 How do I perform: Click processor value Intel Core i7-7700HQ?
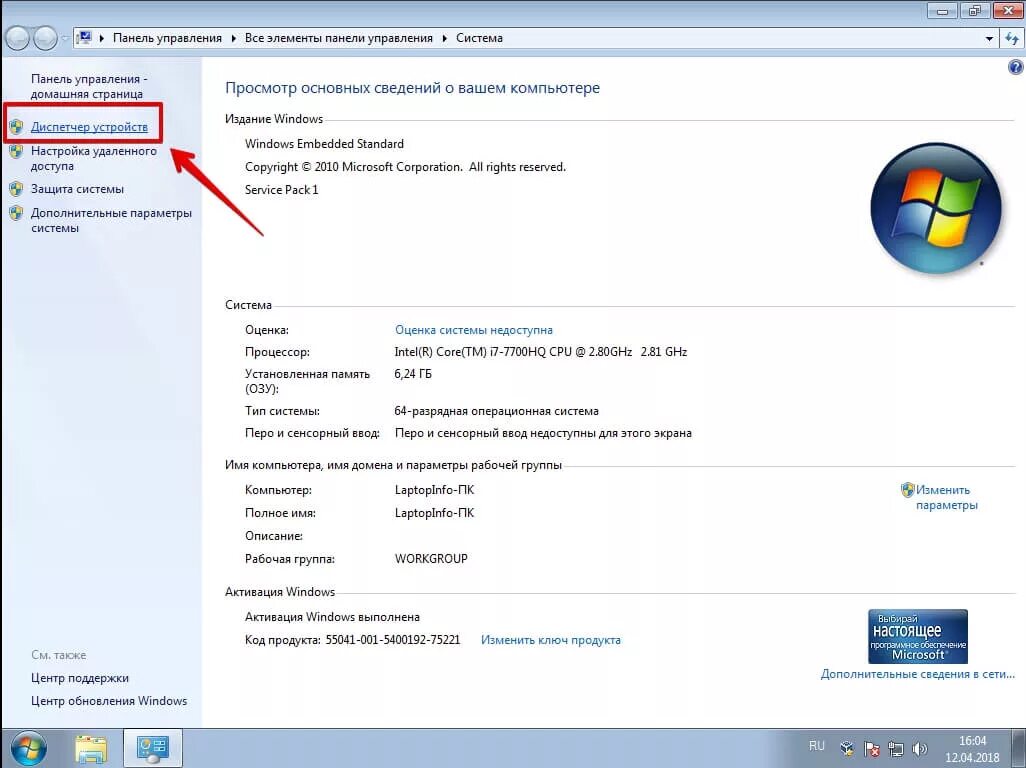[x=540, y=352]
